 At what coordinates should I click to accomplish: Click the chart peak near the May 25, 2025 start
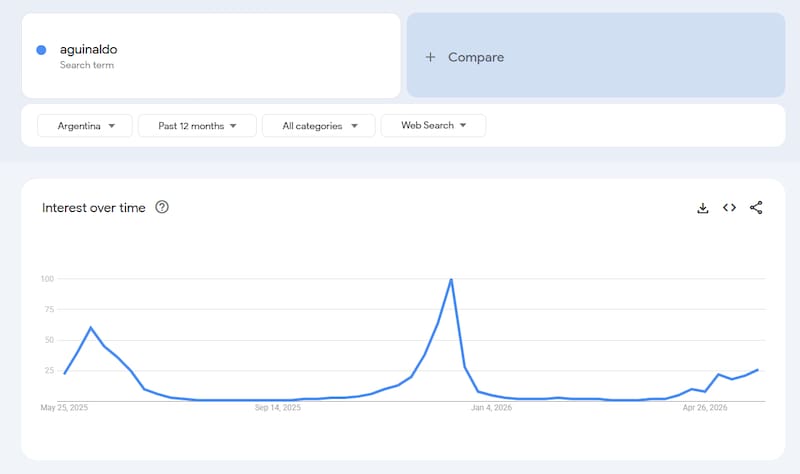[x=91, y=327]
